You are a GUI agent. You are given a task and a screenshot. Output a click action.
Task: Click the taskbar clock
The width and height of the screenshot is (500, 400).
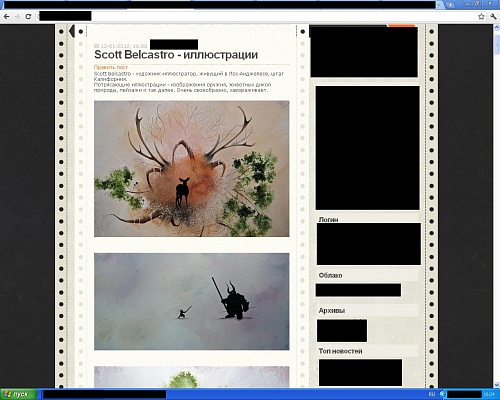(x=489, y=394)
